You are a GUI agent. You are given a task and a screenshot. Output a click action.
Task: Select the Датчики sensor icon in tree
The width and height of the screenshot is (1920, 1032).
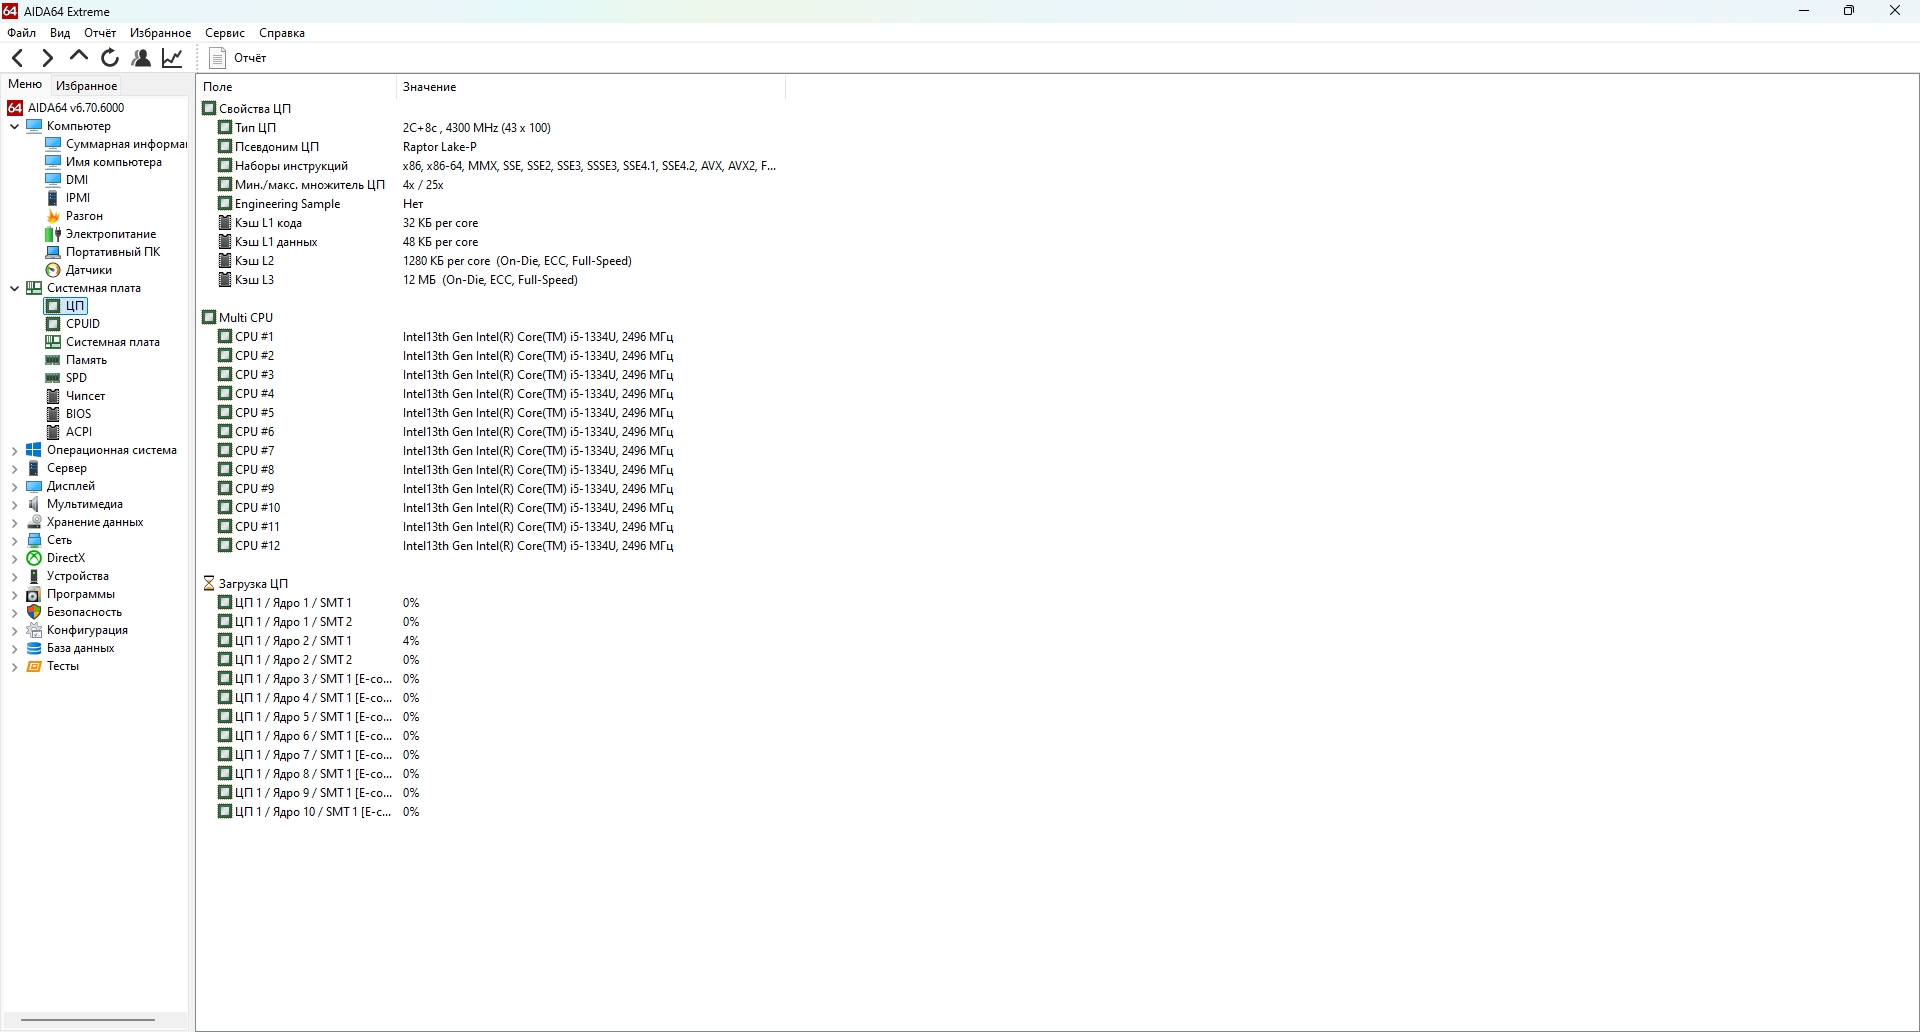tap(53, 270)
